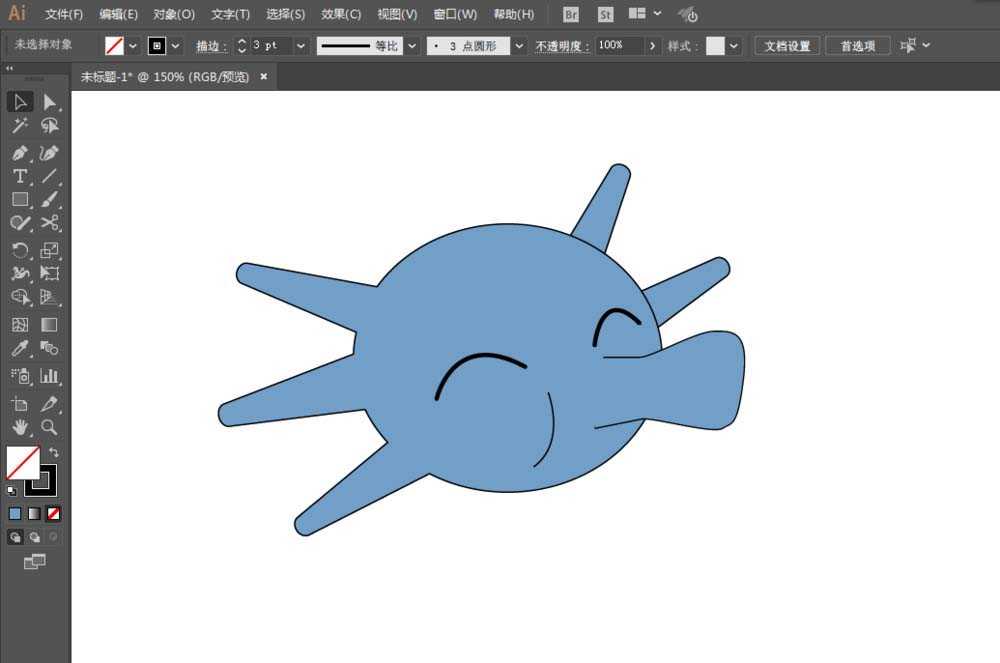Set paint mode to None
Image resolution: width=1000 pixels, height=663 pixels.
(54, 513)
